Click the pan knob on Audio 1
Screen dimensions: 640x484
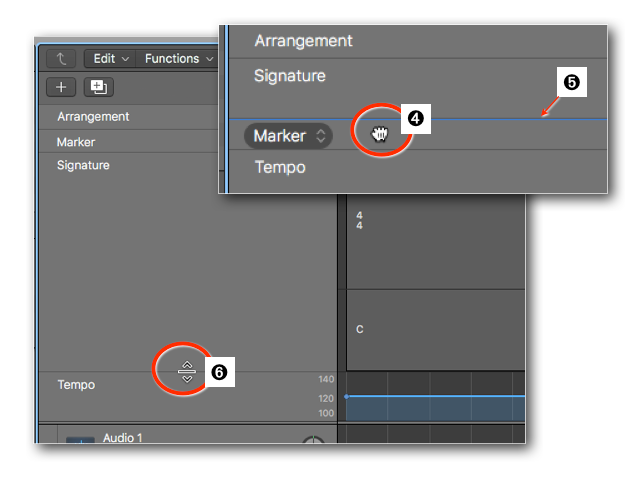click(313, 441)
